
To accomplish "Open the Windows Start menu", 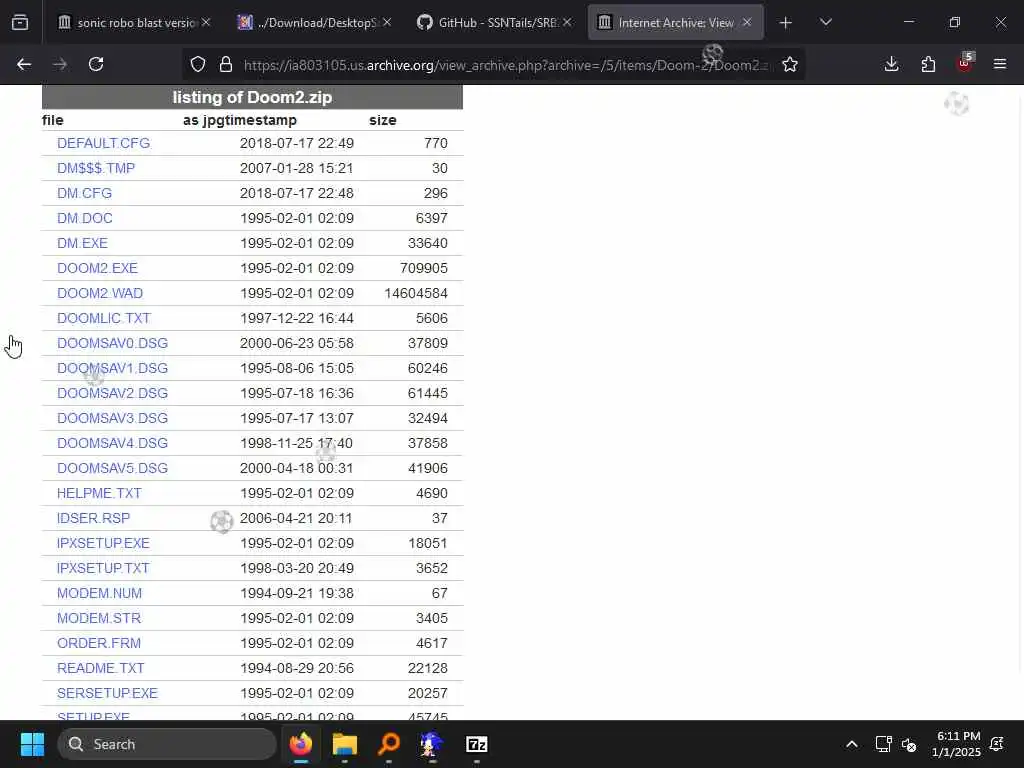I will tap(32, 744).
